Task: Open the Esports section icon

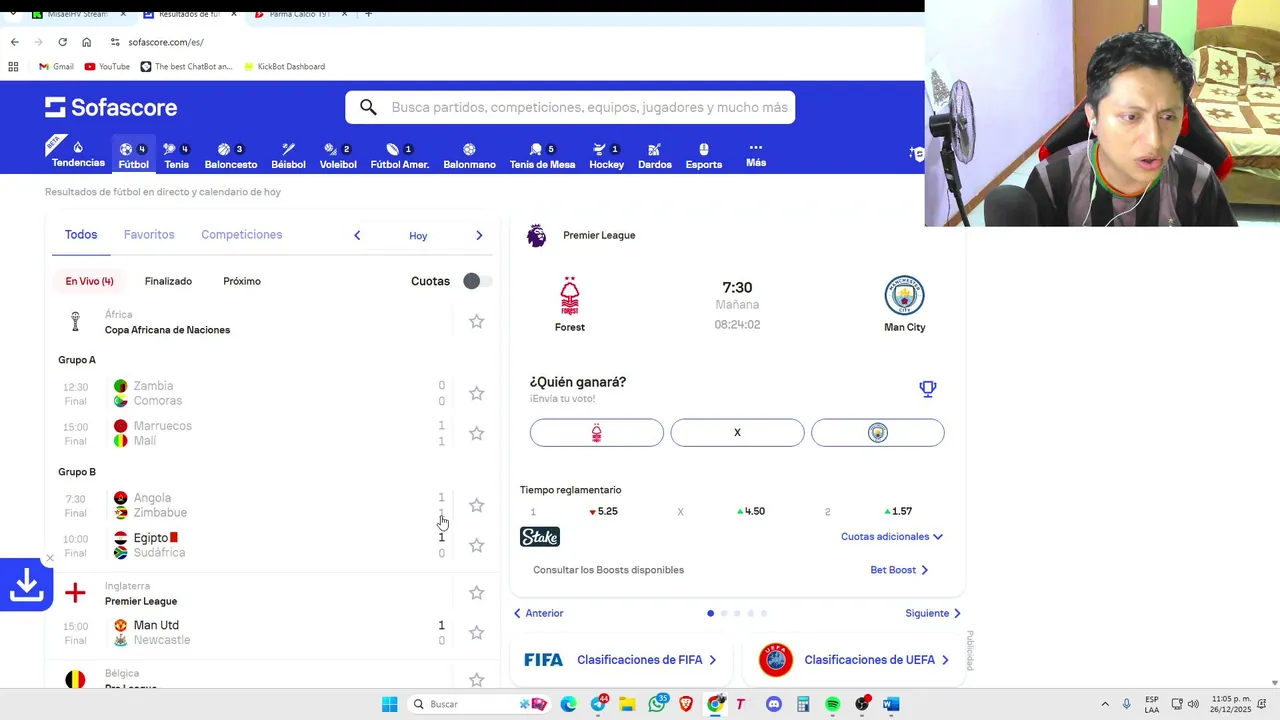Action: click(704, 155)
